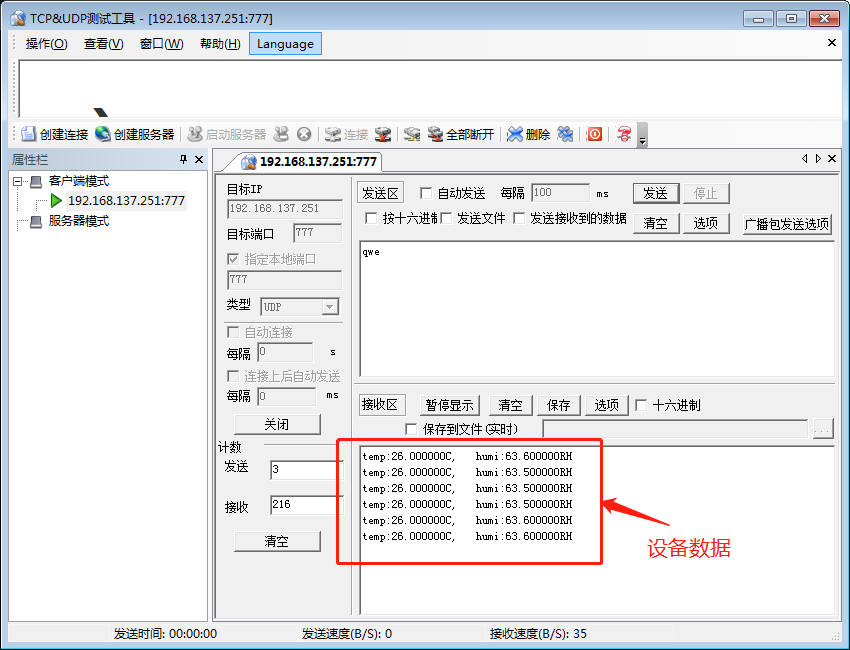This screenshot has width=850, height=650.
Task: Check the 按十六进制 send option
Action: pyautogui.click(x=369, y=219)
